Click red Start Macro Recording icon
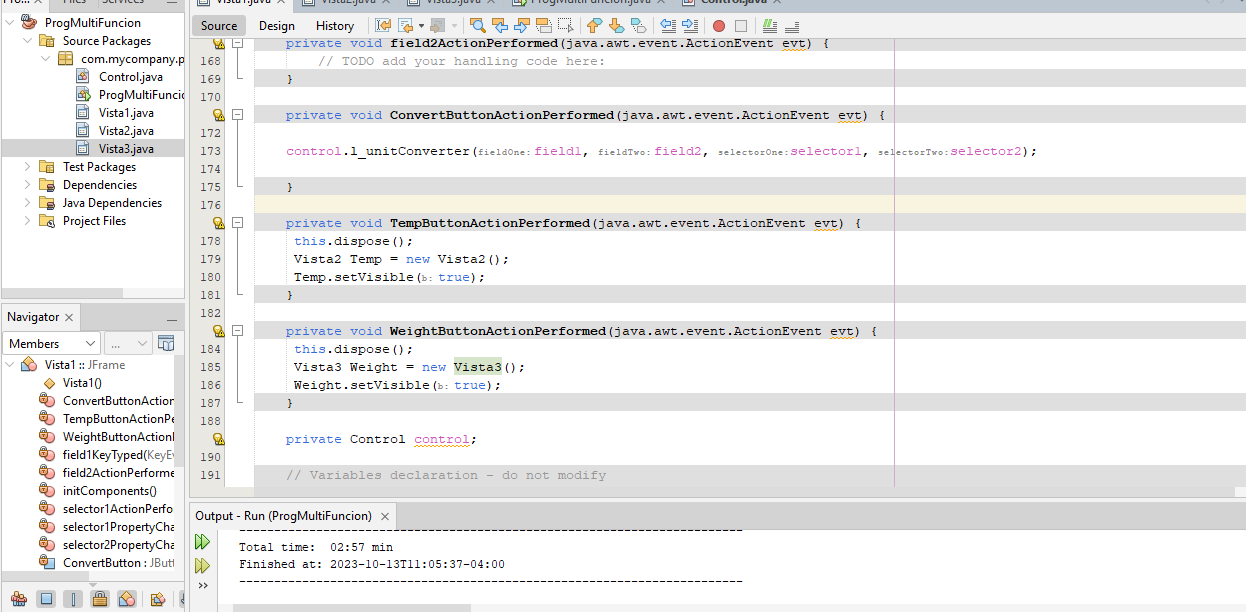 (719, 26)
